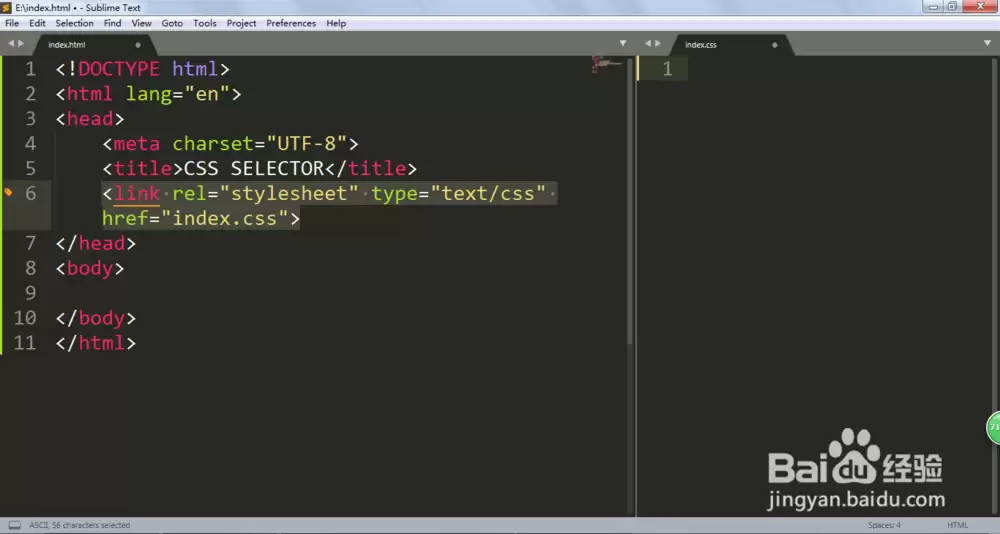The image size is (1000, 534).
Task: Close index.html tab via unsaved dot
Action: 138,45
